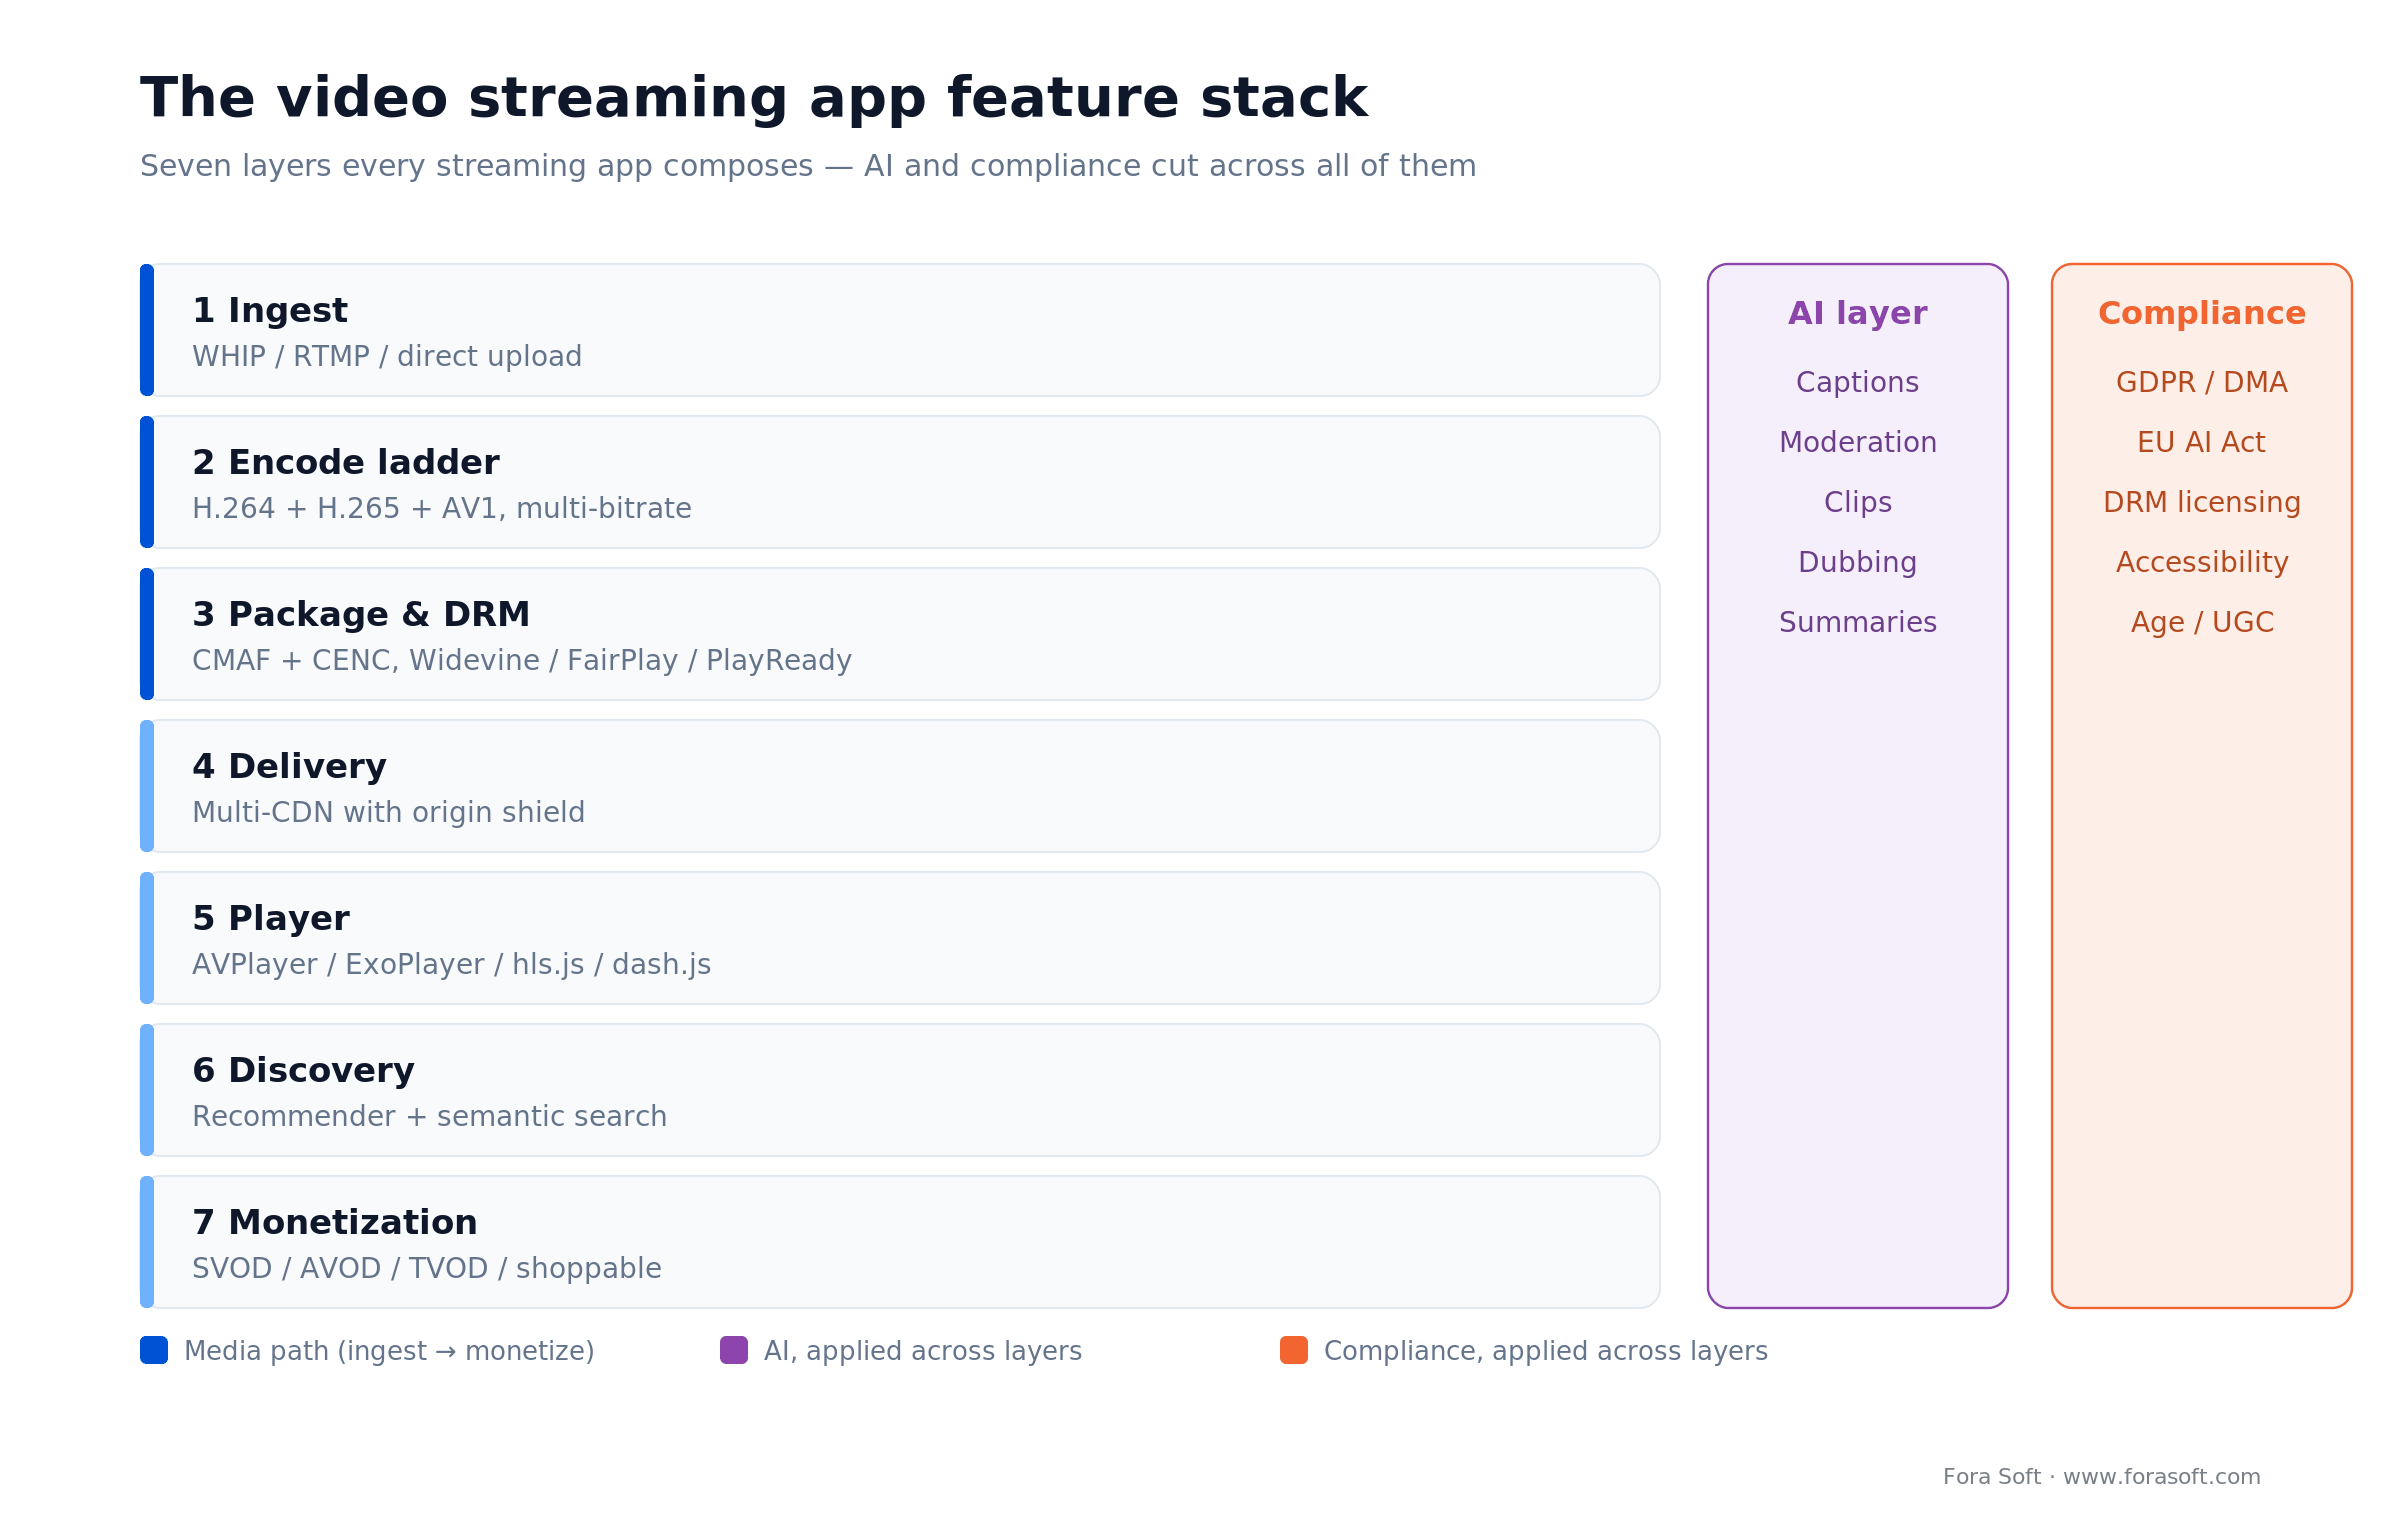Click 'GDPR / DMA' in Compliance

point(2202,383)
